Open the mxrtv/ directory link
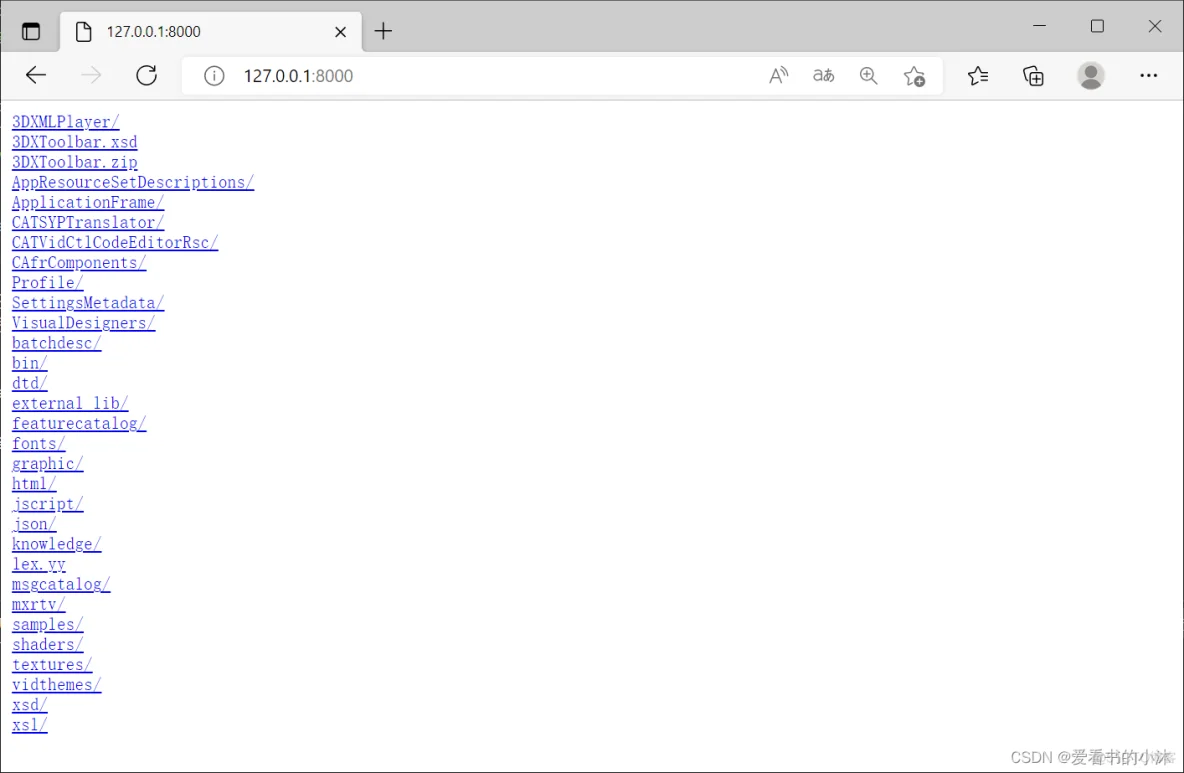Viewport: 1184px width, 773px height. coord(39,605)
